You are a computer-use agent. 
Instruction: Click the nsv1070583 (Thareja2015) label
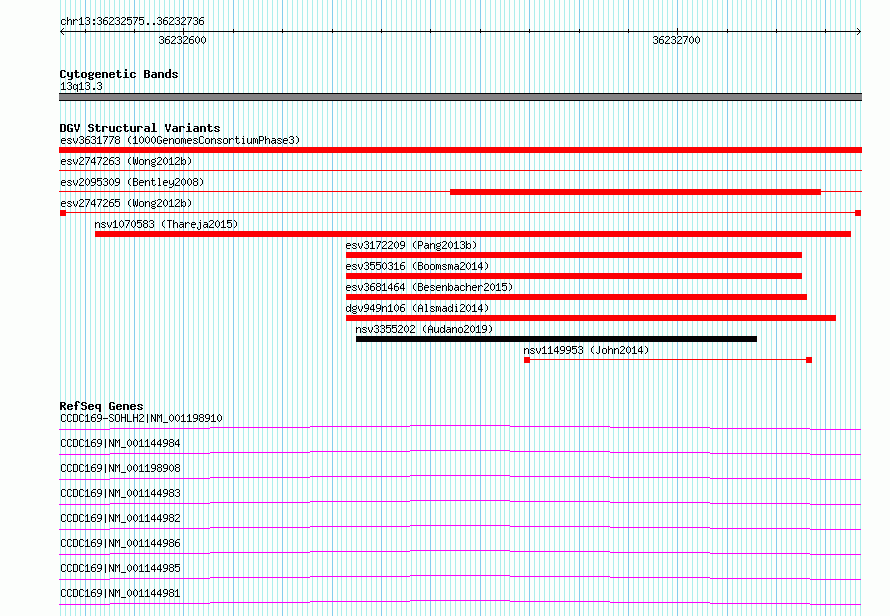[x=166, y=224]
